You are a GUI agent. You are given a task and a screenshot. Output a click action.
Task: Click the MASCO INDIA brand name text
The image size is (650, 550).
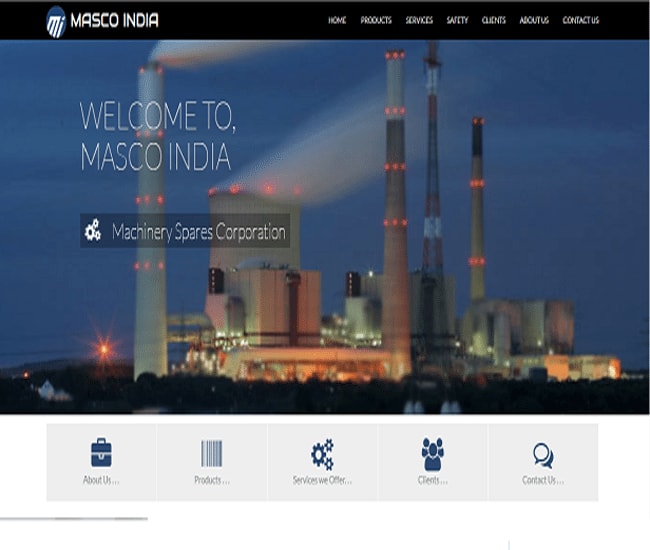(x=114, y=20)
